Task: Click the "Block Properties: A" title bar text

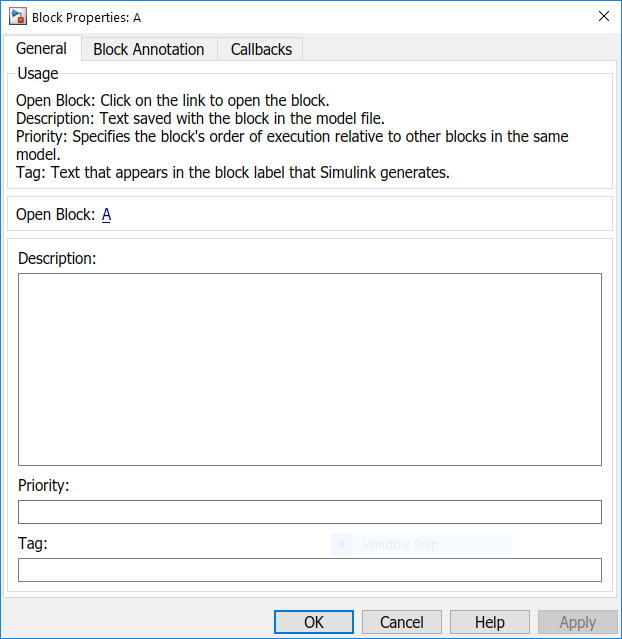Action: (x=86, y=17)
